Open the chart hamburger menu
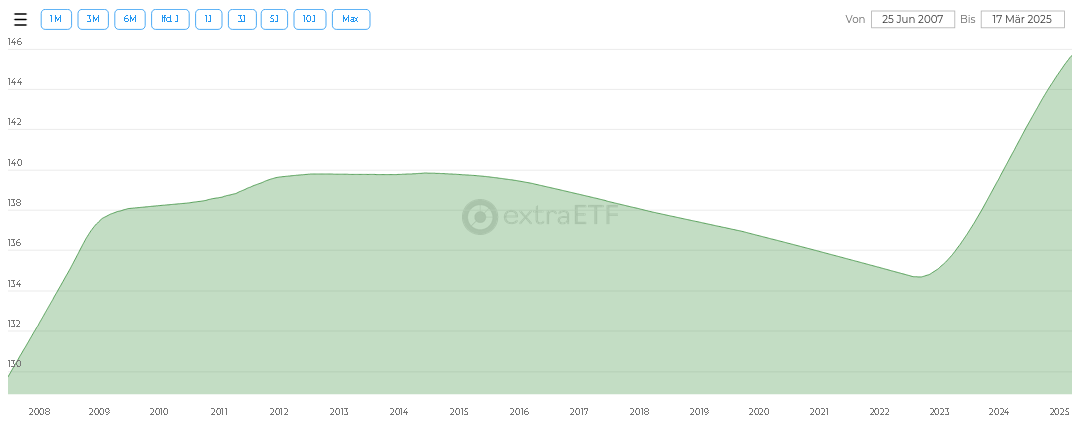This screenshot has height=423, width=1081. click(20, 19)
